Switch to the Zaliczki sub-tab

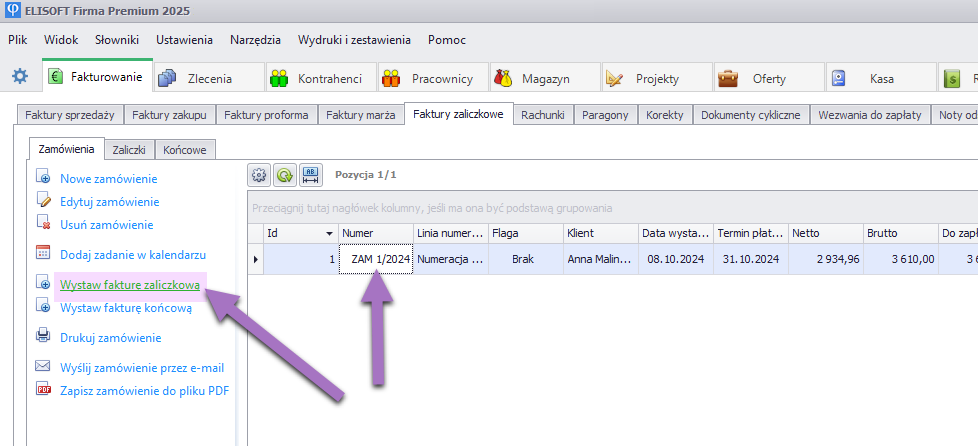pos(129,149)
